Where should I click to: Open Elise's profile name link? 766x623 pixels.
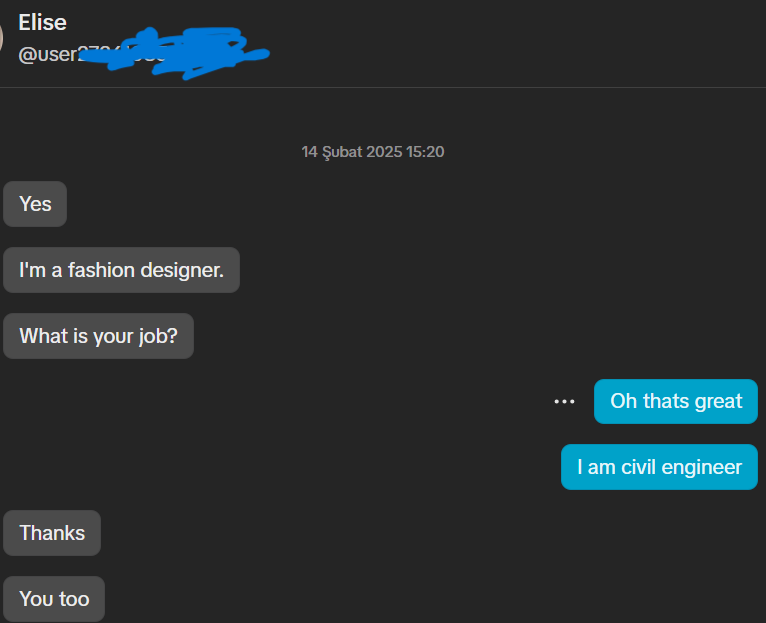pos(43,22)
